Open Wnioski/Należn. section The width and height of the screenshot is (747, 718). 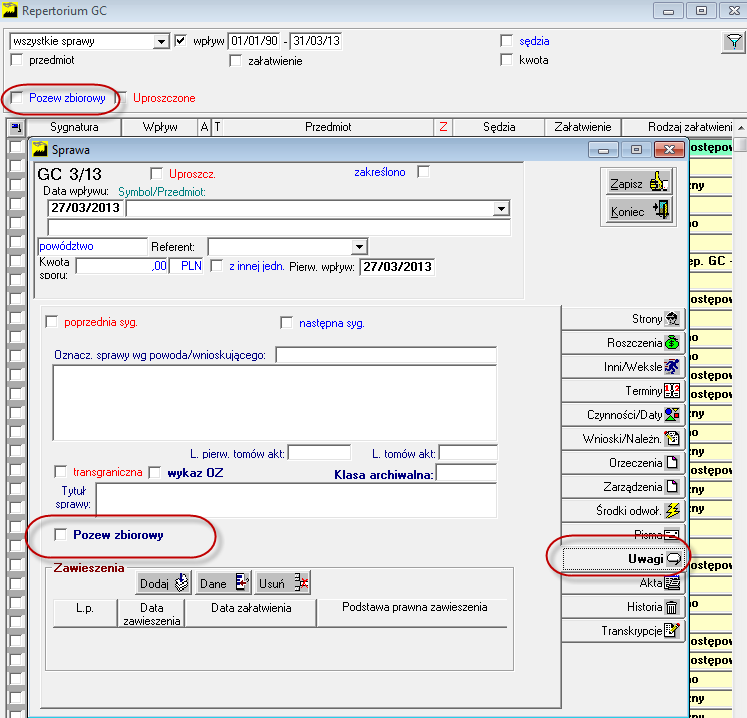tap(623, 438)
